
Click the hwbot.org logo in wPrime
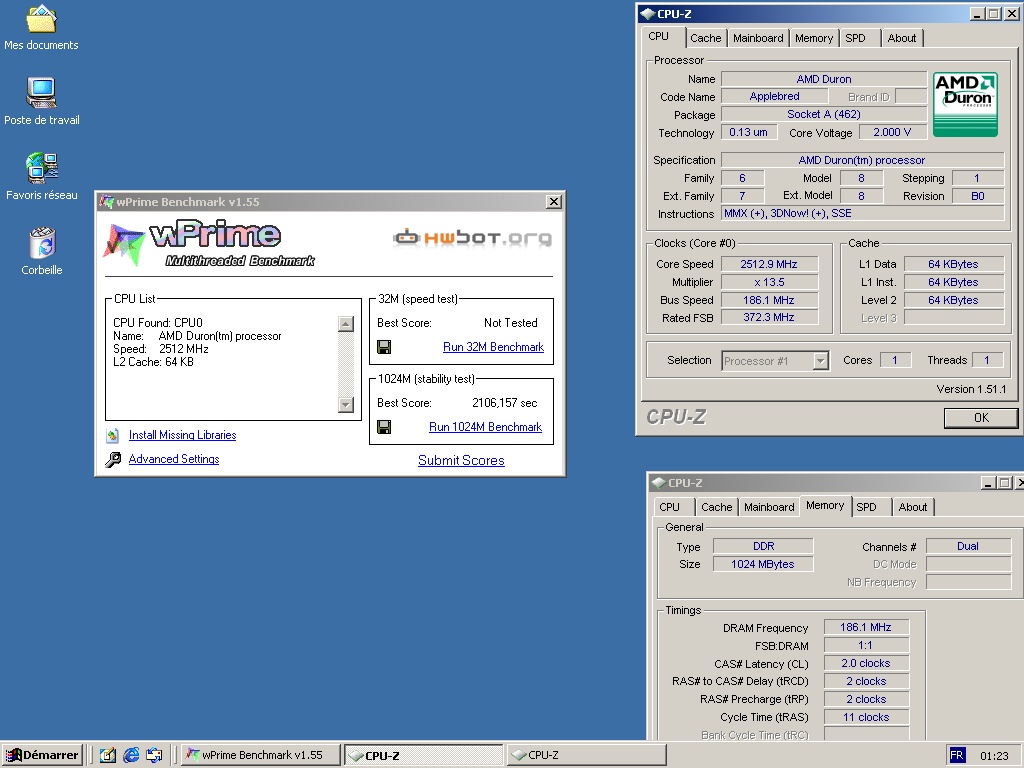[472, 237]
